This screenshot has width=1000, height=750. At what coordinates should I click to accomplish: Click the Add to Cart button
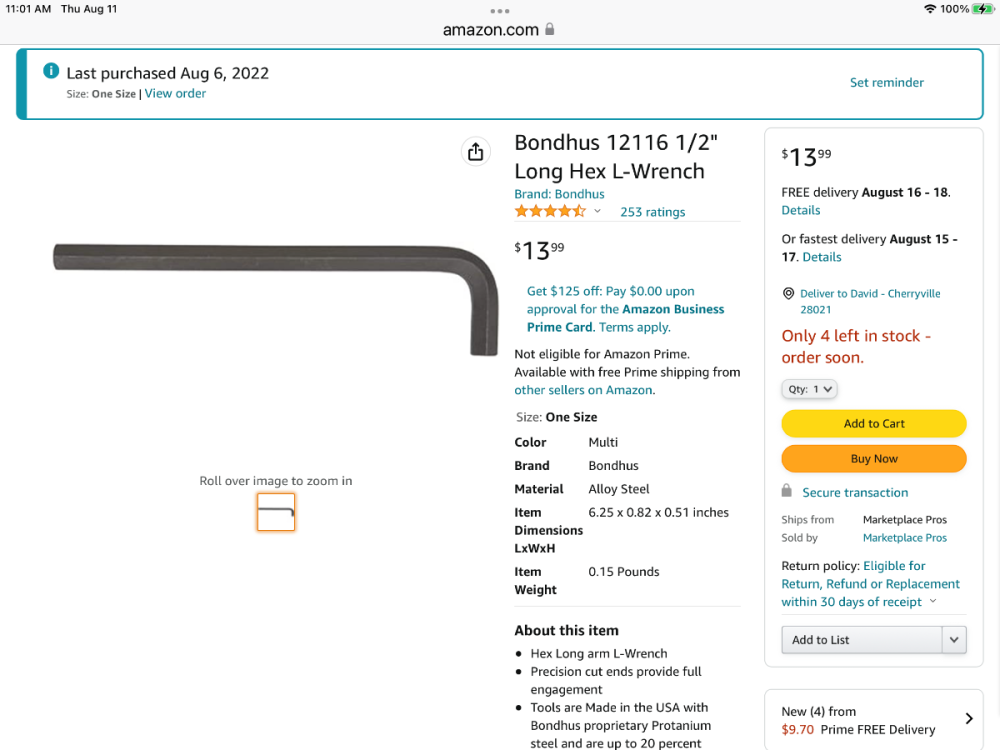(x=874, y=424)
